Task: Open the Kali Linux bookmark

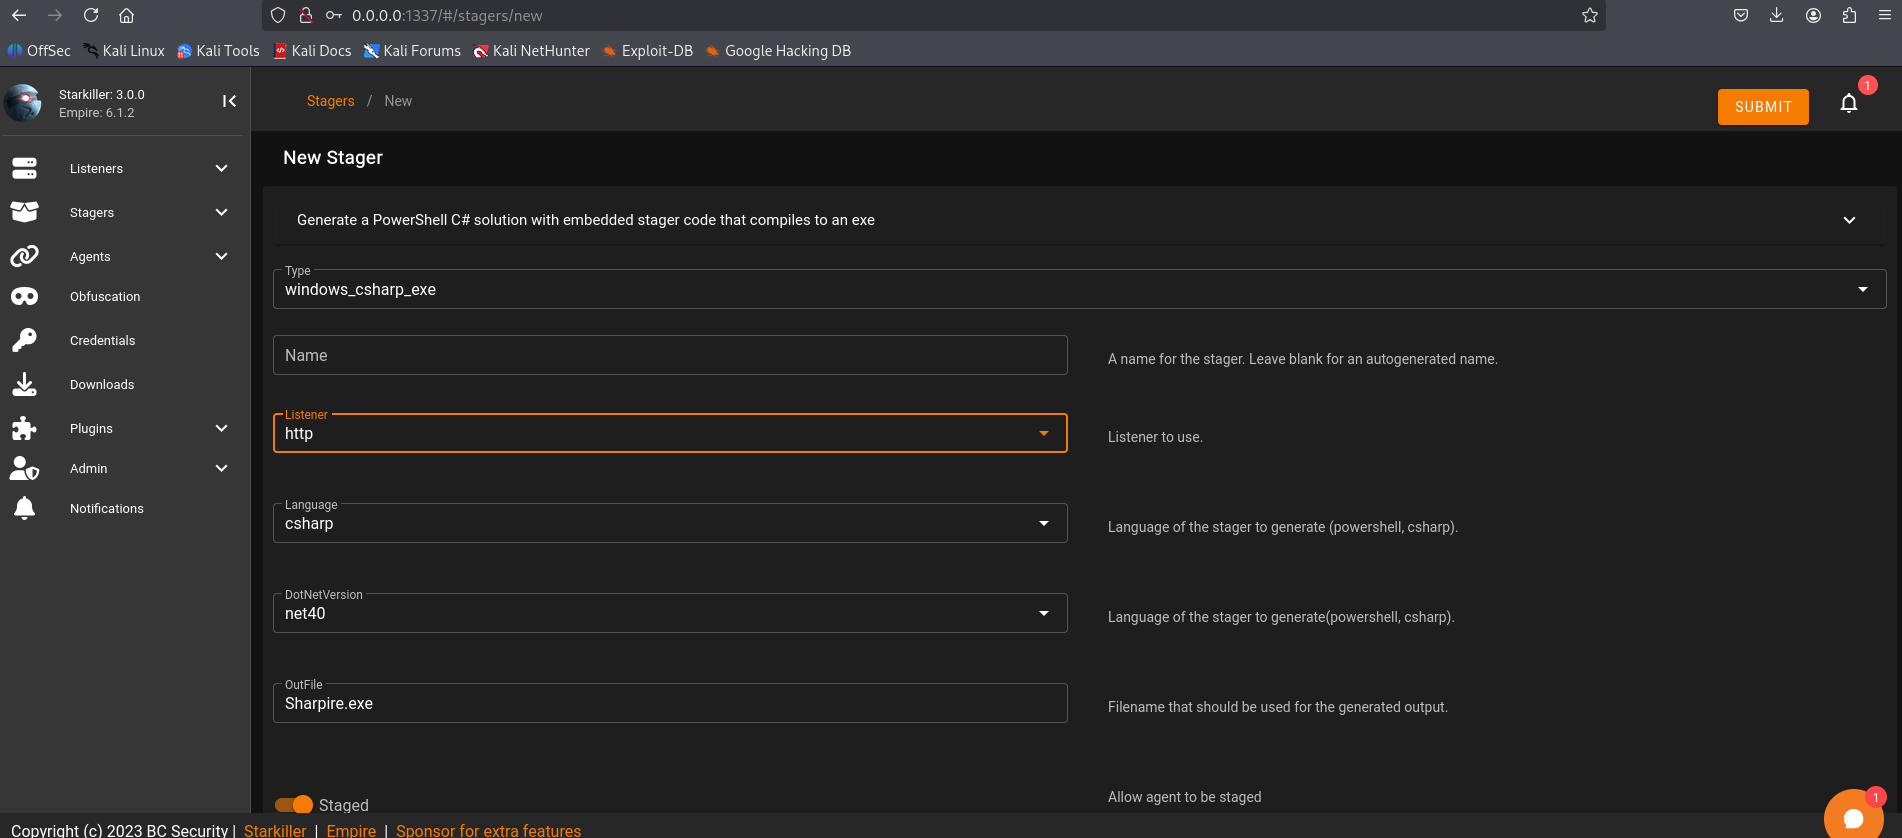Action: pyautogui.click(x=124, y=51)
